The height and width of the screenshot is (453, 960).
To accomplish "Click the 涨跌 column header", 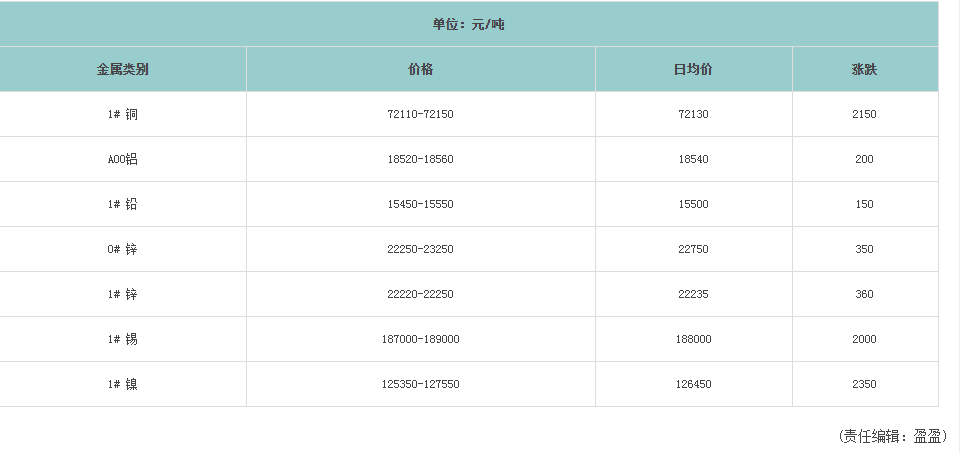I will click(865, 70).
